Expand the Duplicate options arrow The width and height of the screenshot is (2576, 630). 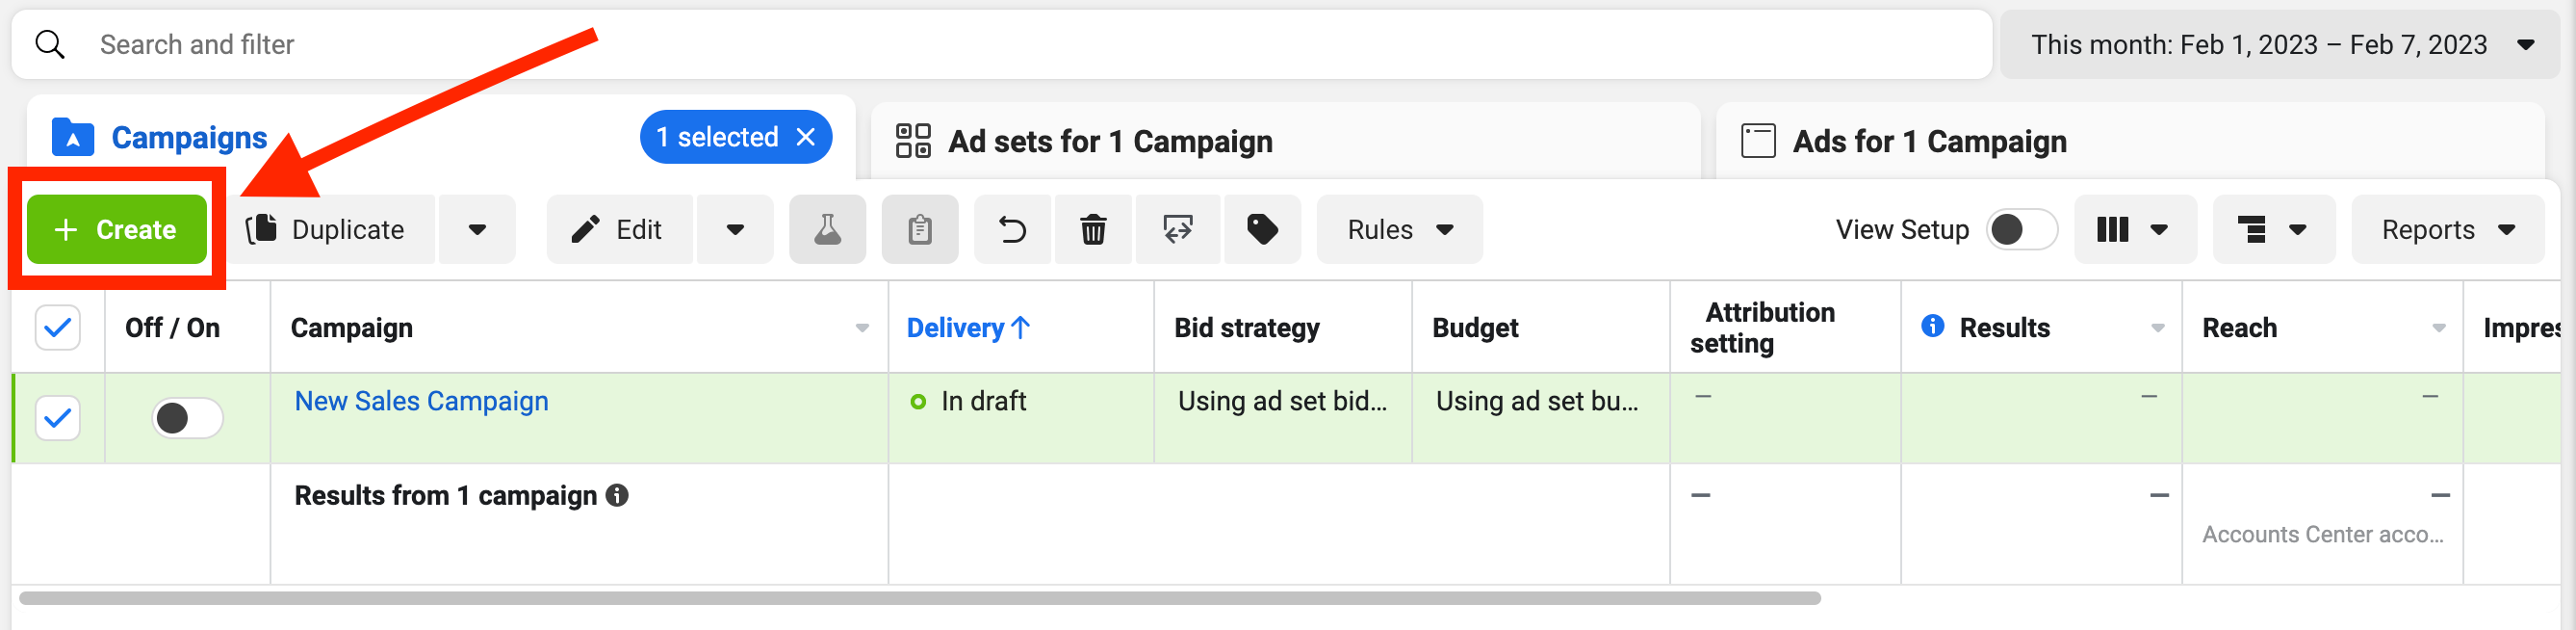point(477,230)
